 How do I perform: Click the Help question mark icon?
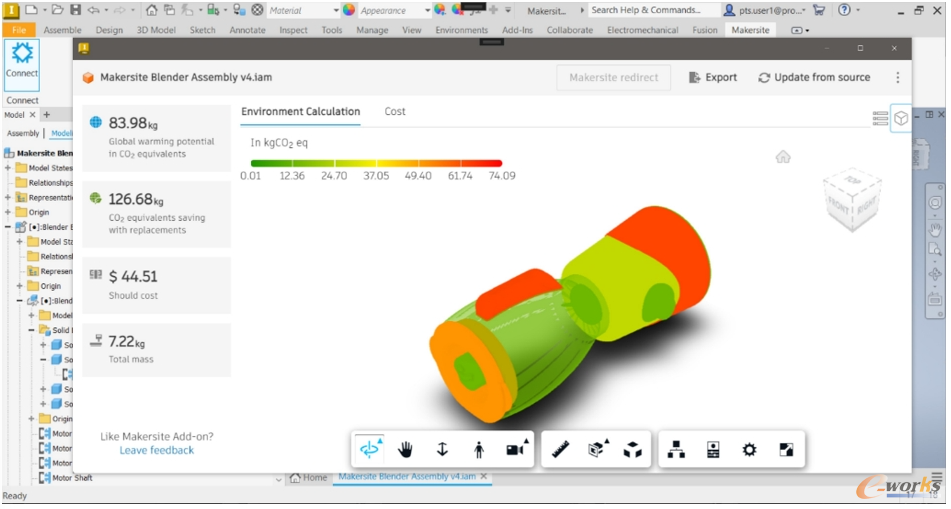click(x=844, y=10)
